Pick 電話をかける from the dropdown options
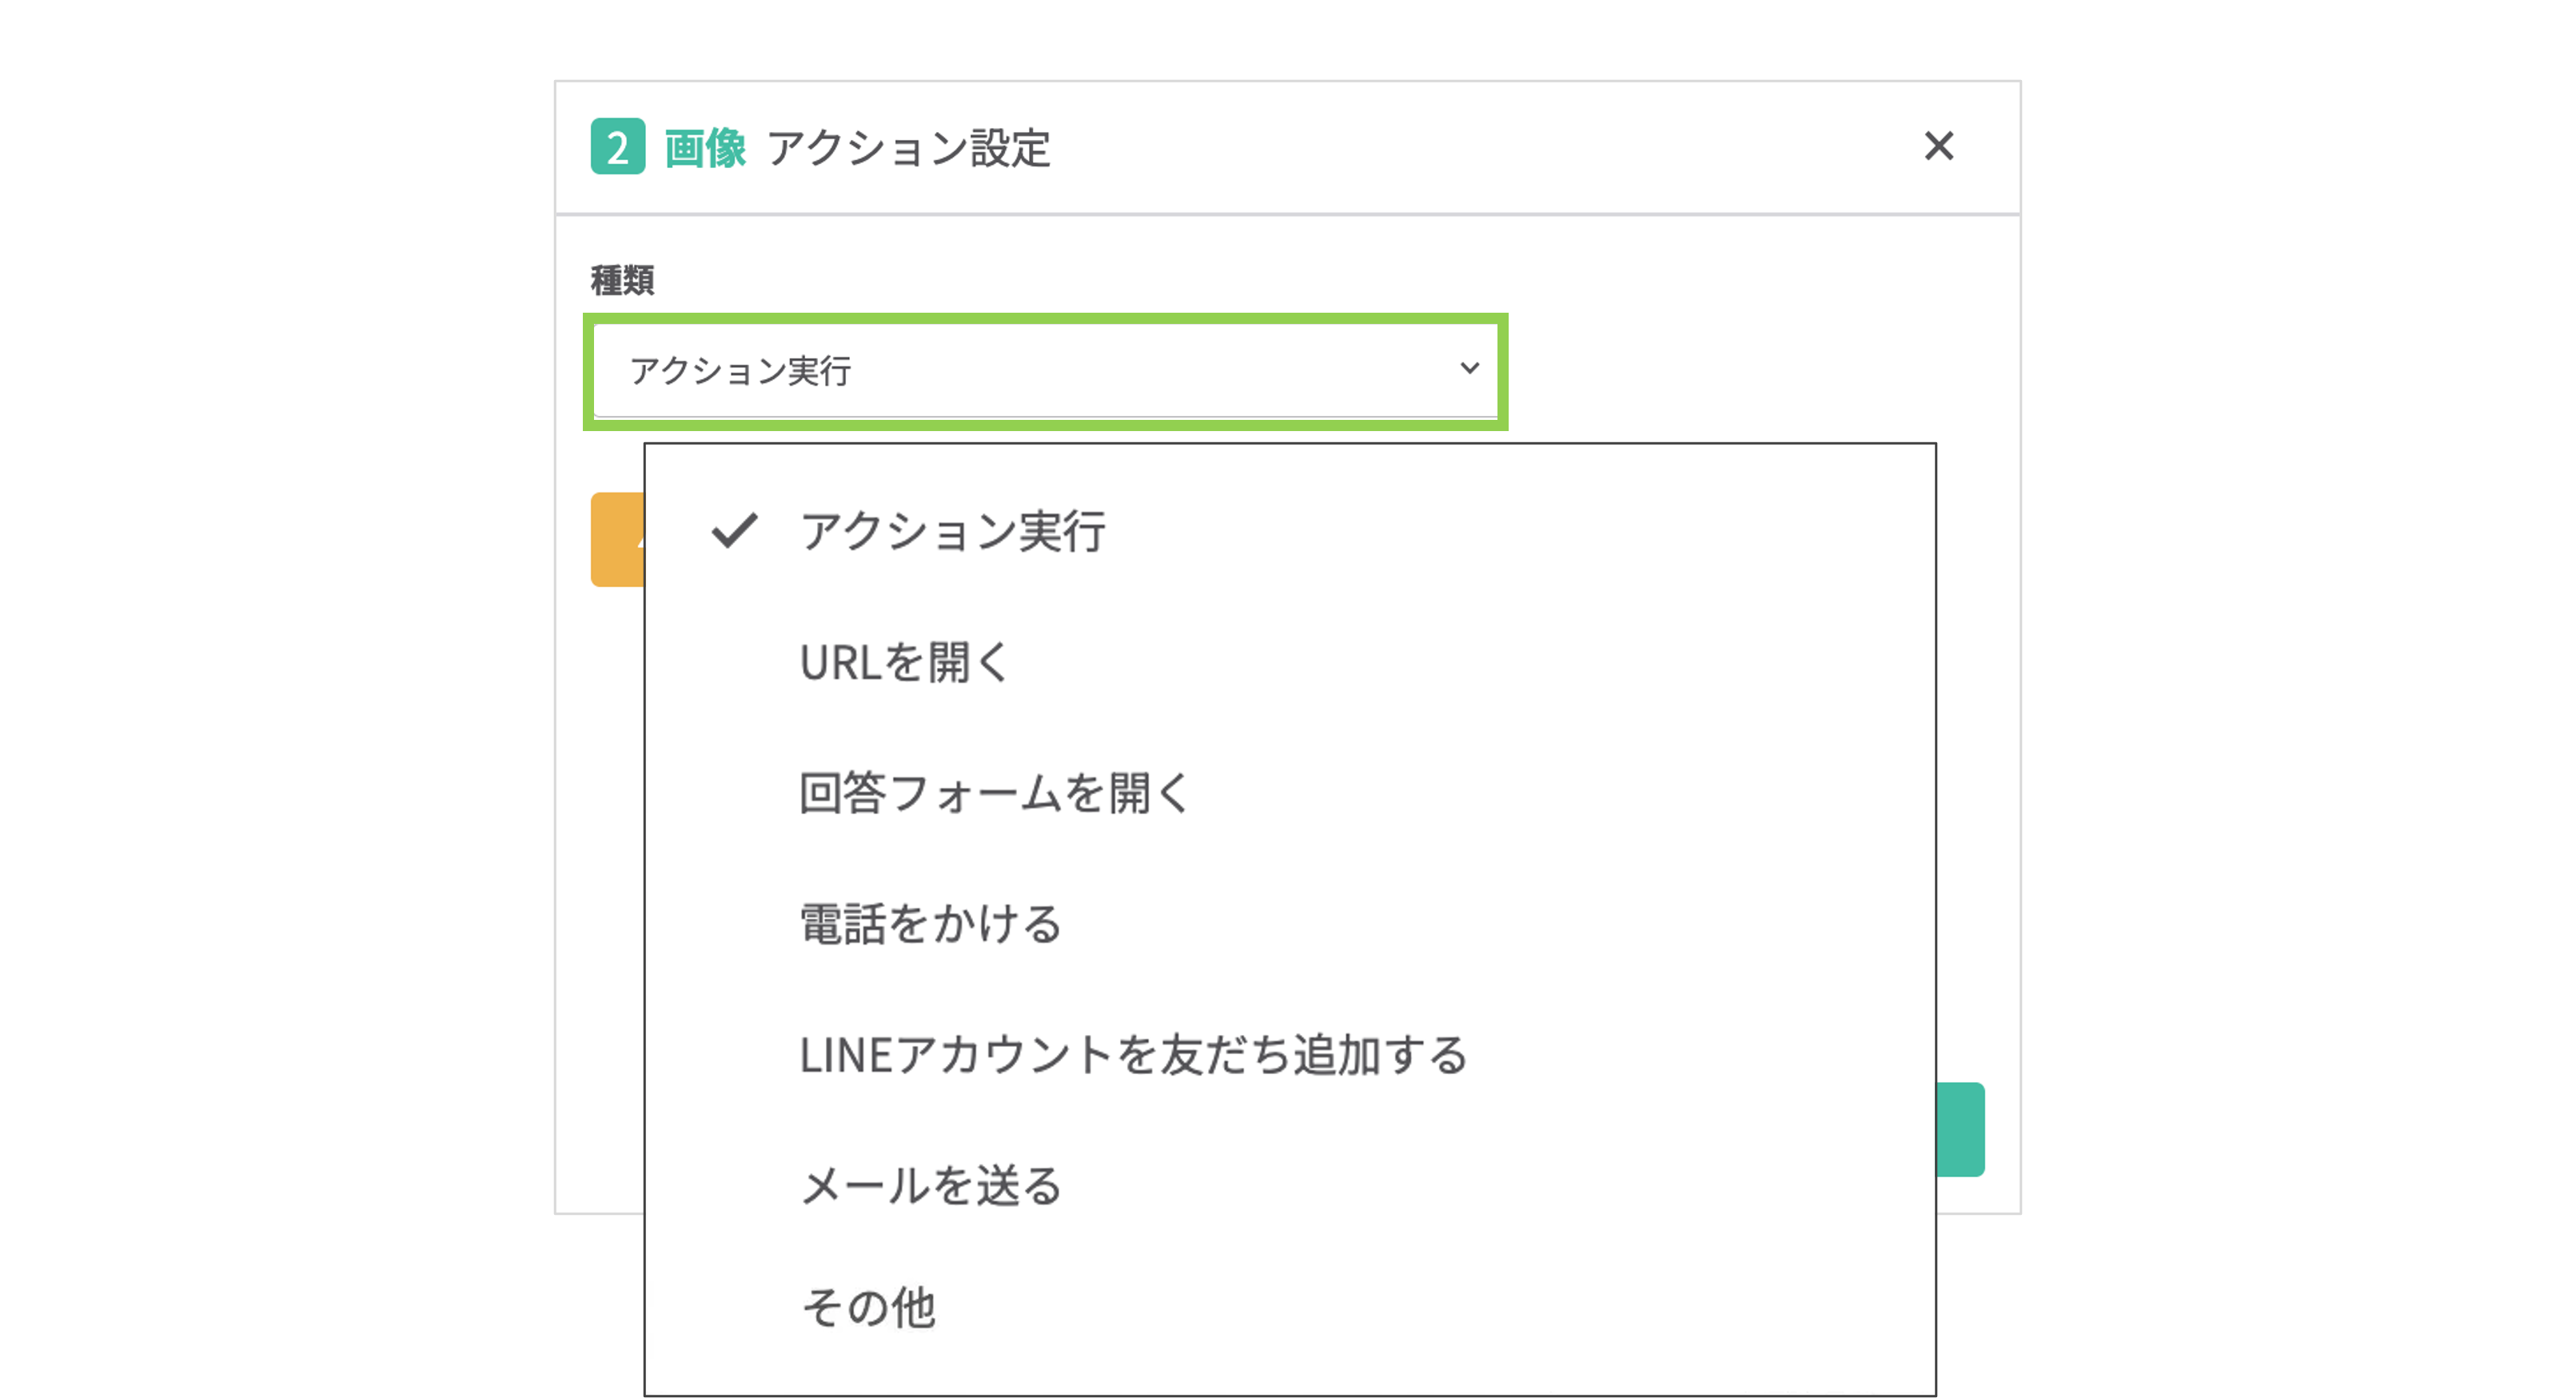This screenshot has width=2576, height=1398. click(930, 924)
